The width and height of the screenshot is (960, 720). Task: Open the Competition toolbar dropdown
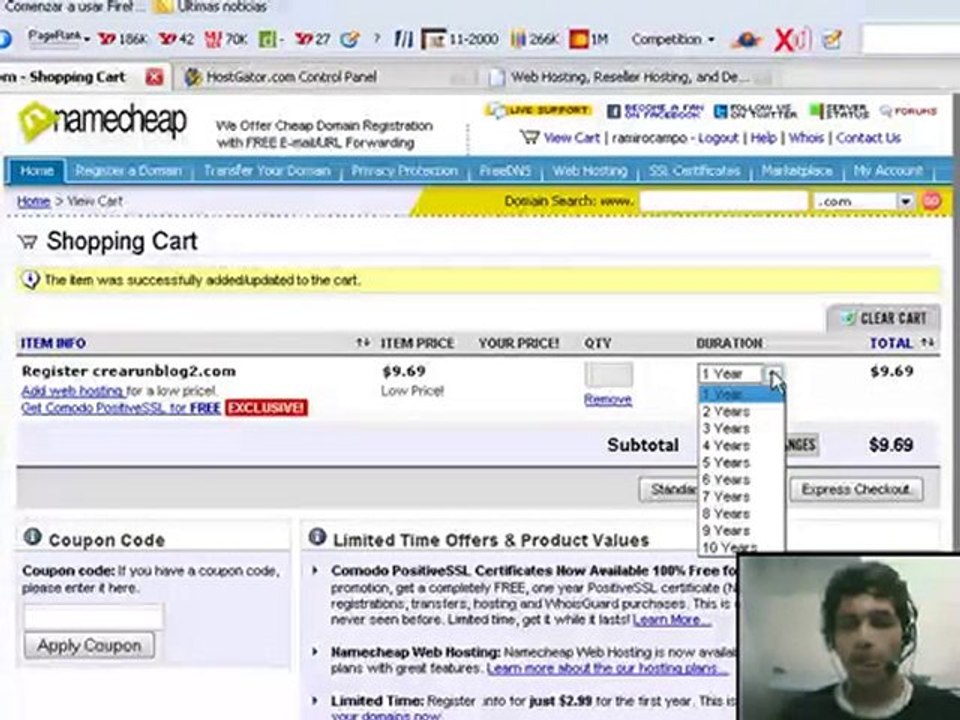(673, 39)
